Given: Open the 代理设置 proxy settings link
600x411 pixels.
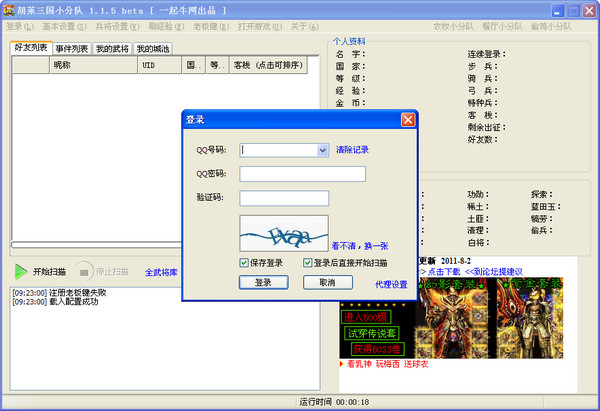Looking at the screenshot, I should 391,284.
